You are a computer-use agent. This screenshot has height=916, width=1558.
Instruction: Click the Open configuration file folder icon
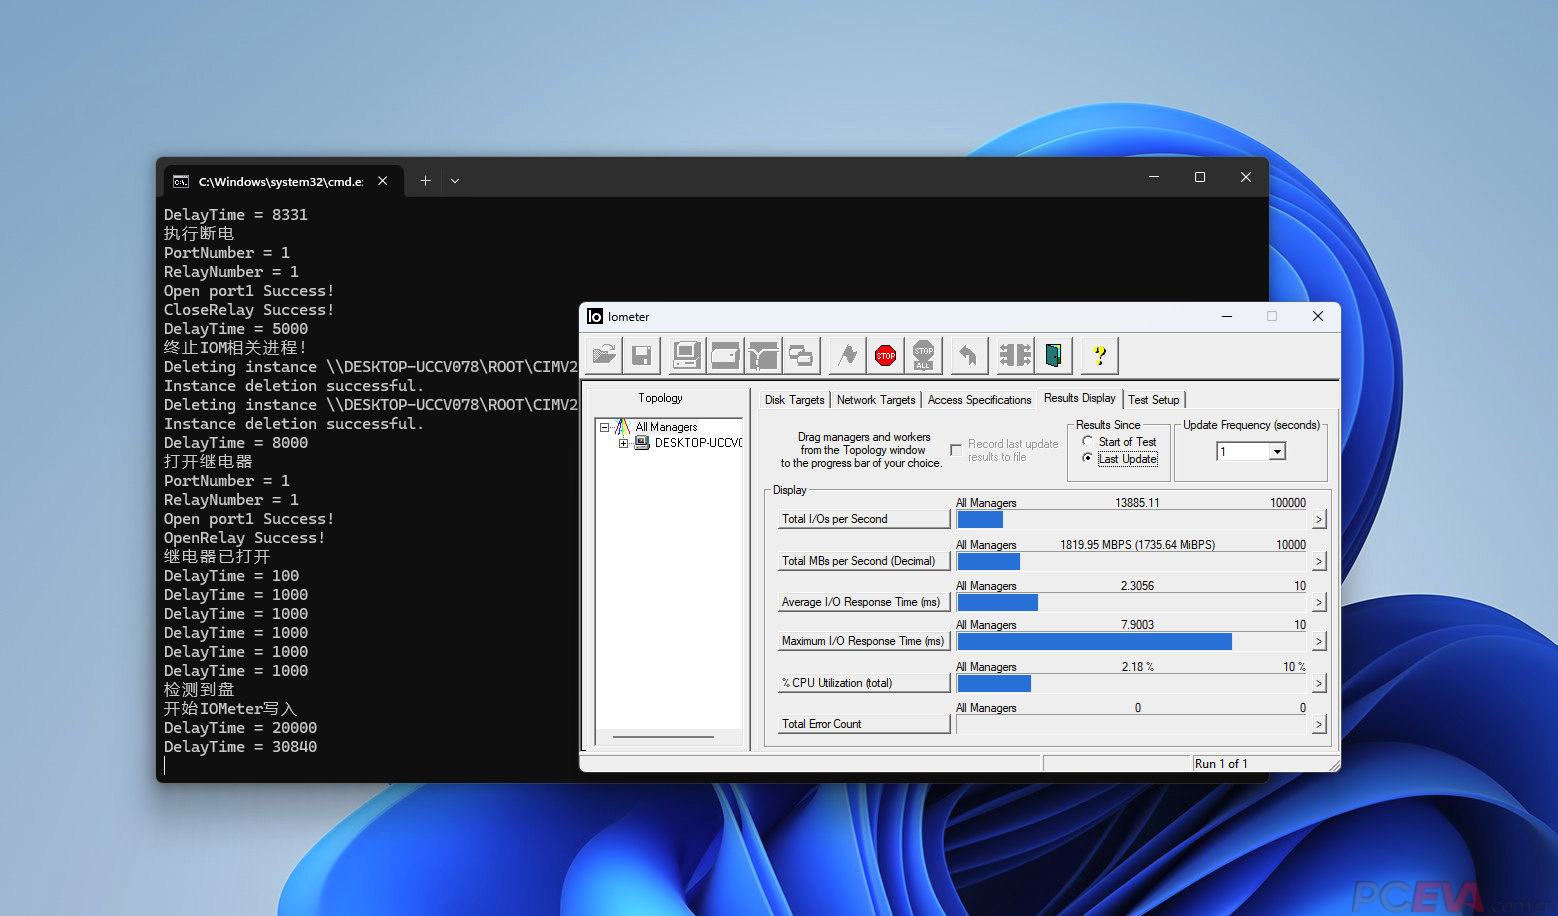click(x=604, y=355)
